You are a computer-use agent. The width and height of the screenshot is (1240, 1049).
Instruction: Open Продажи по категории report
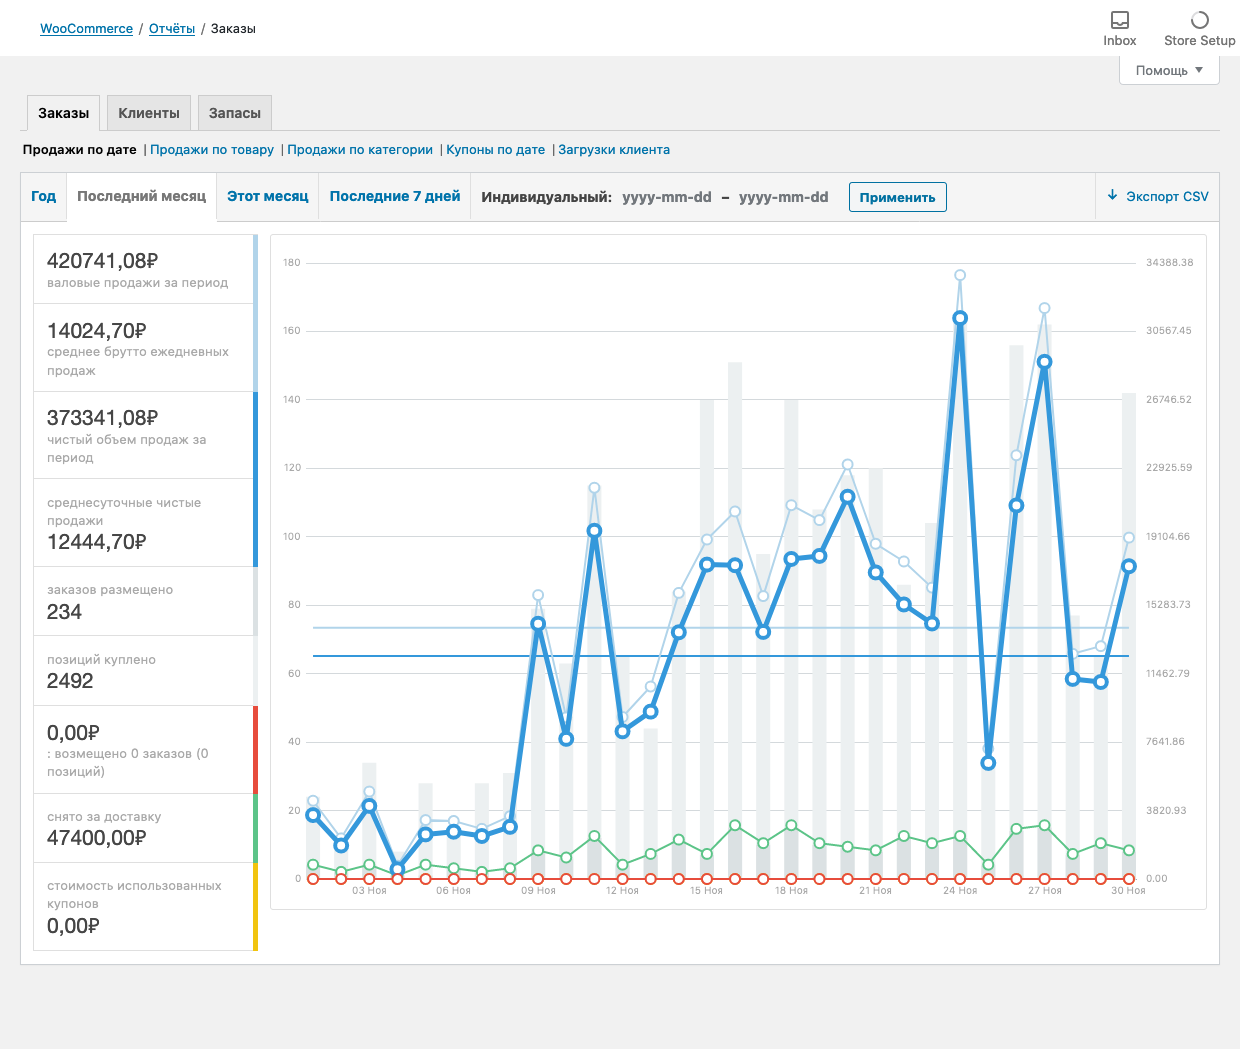pos(360,150)
